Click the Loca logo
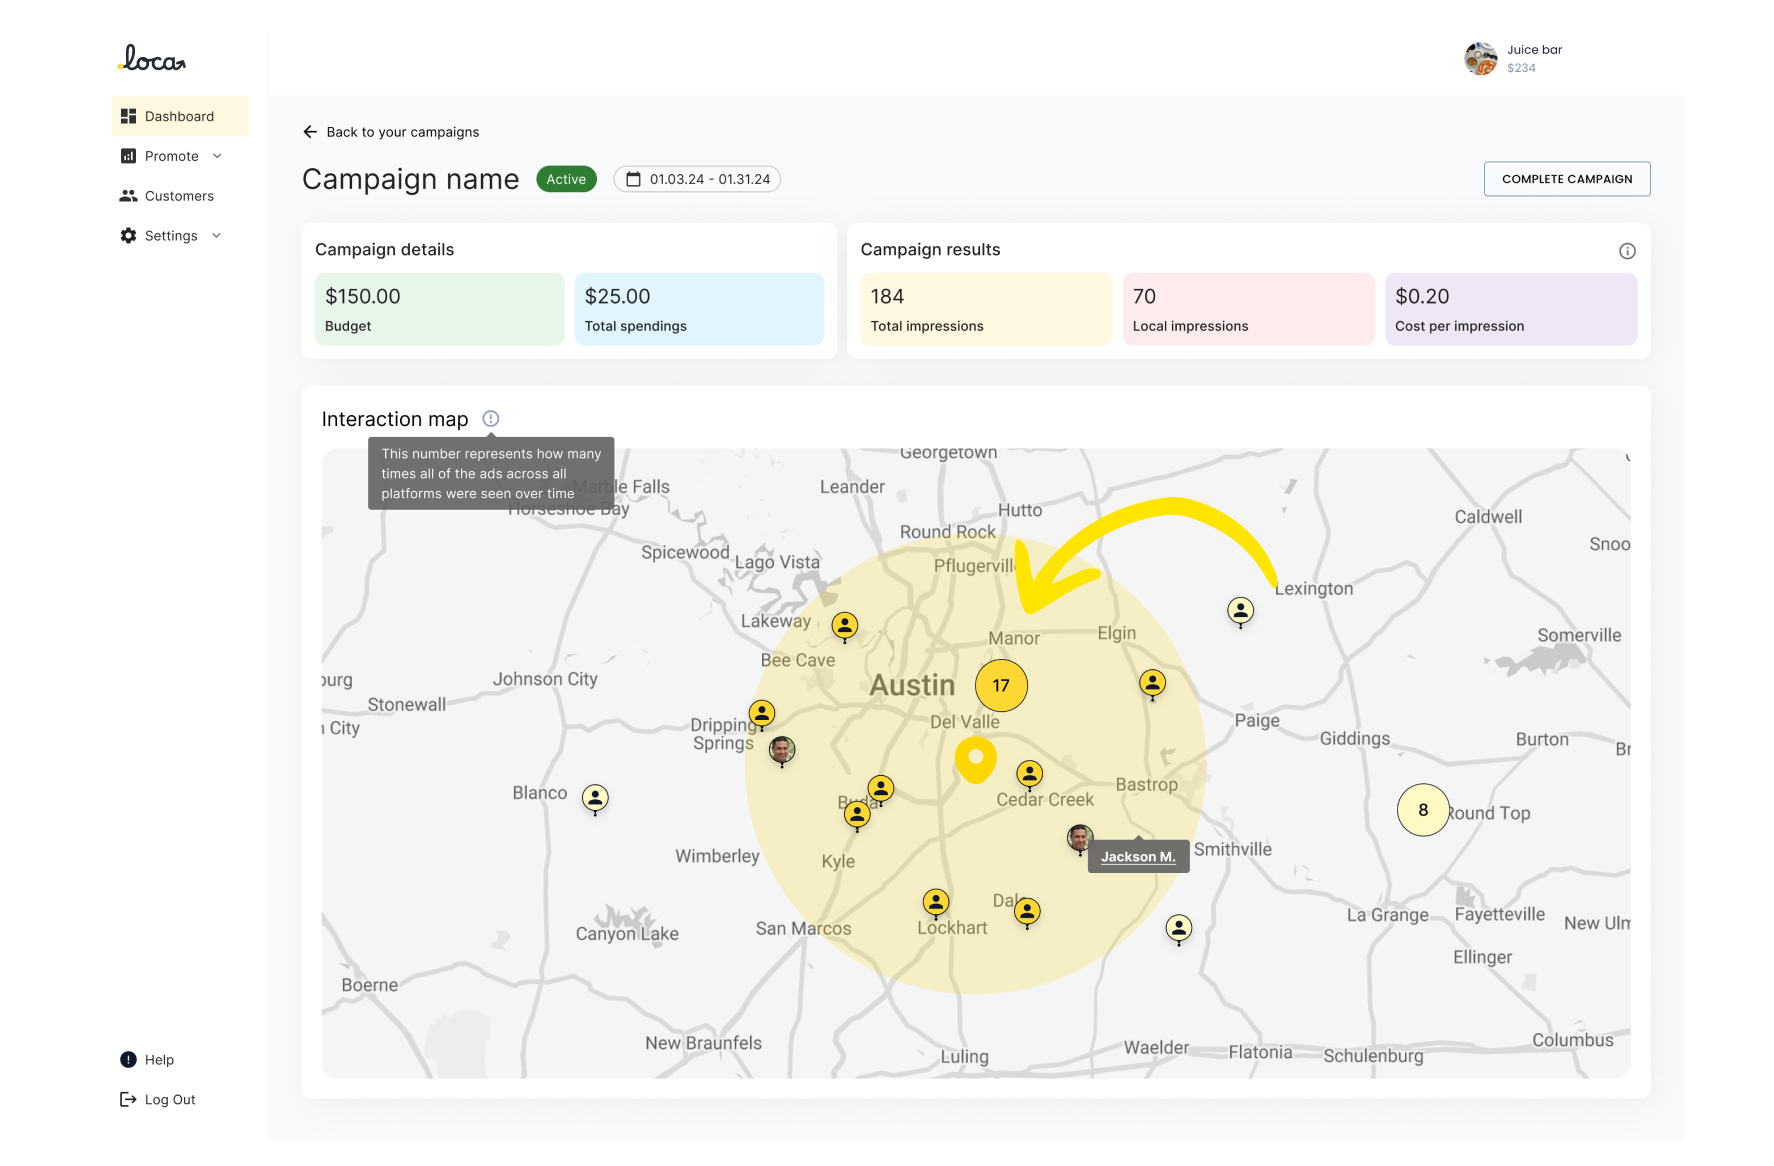Image resolution: width=1774 pixels, height=1166 pixels. coord(152,59)
